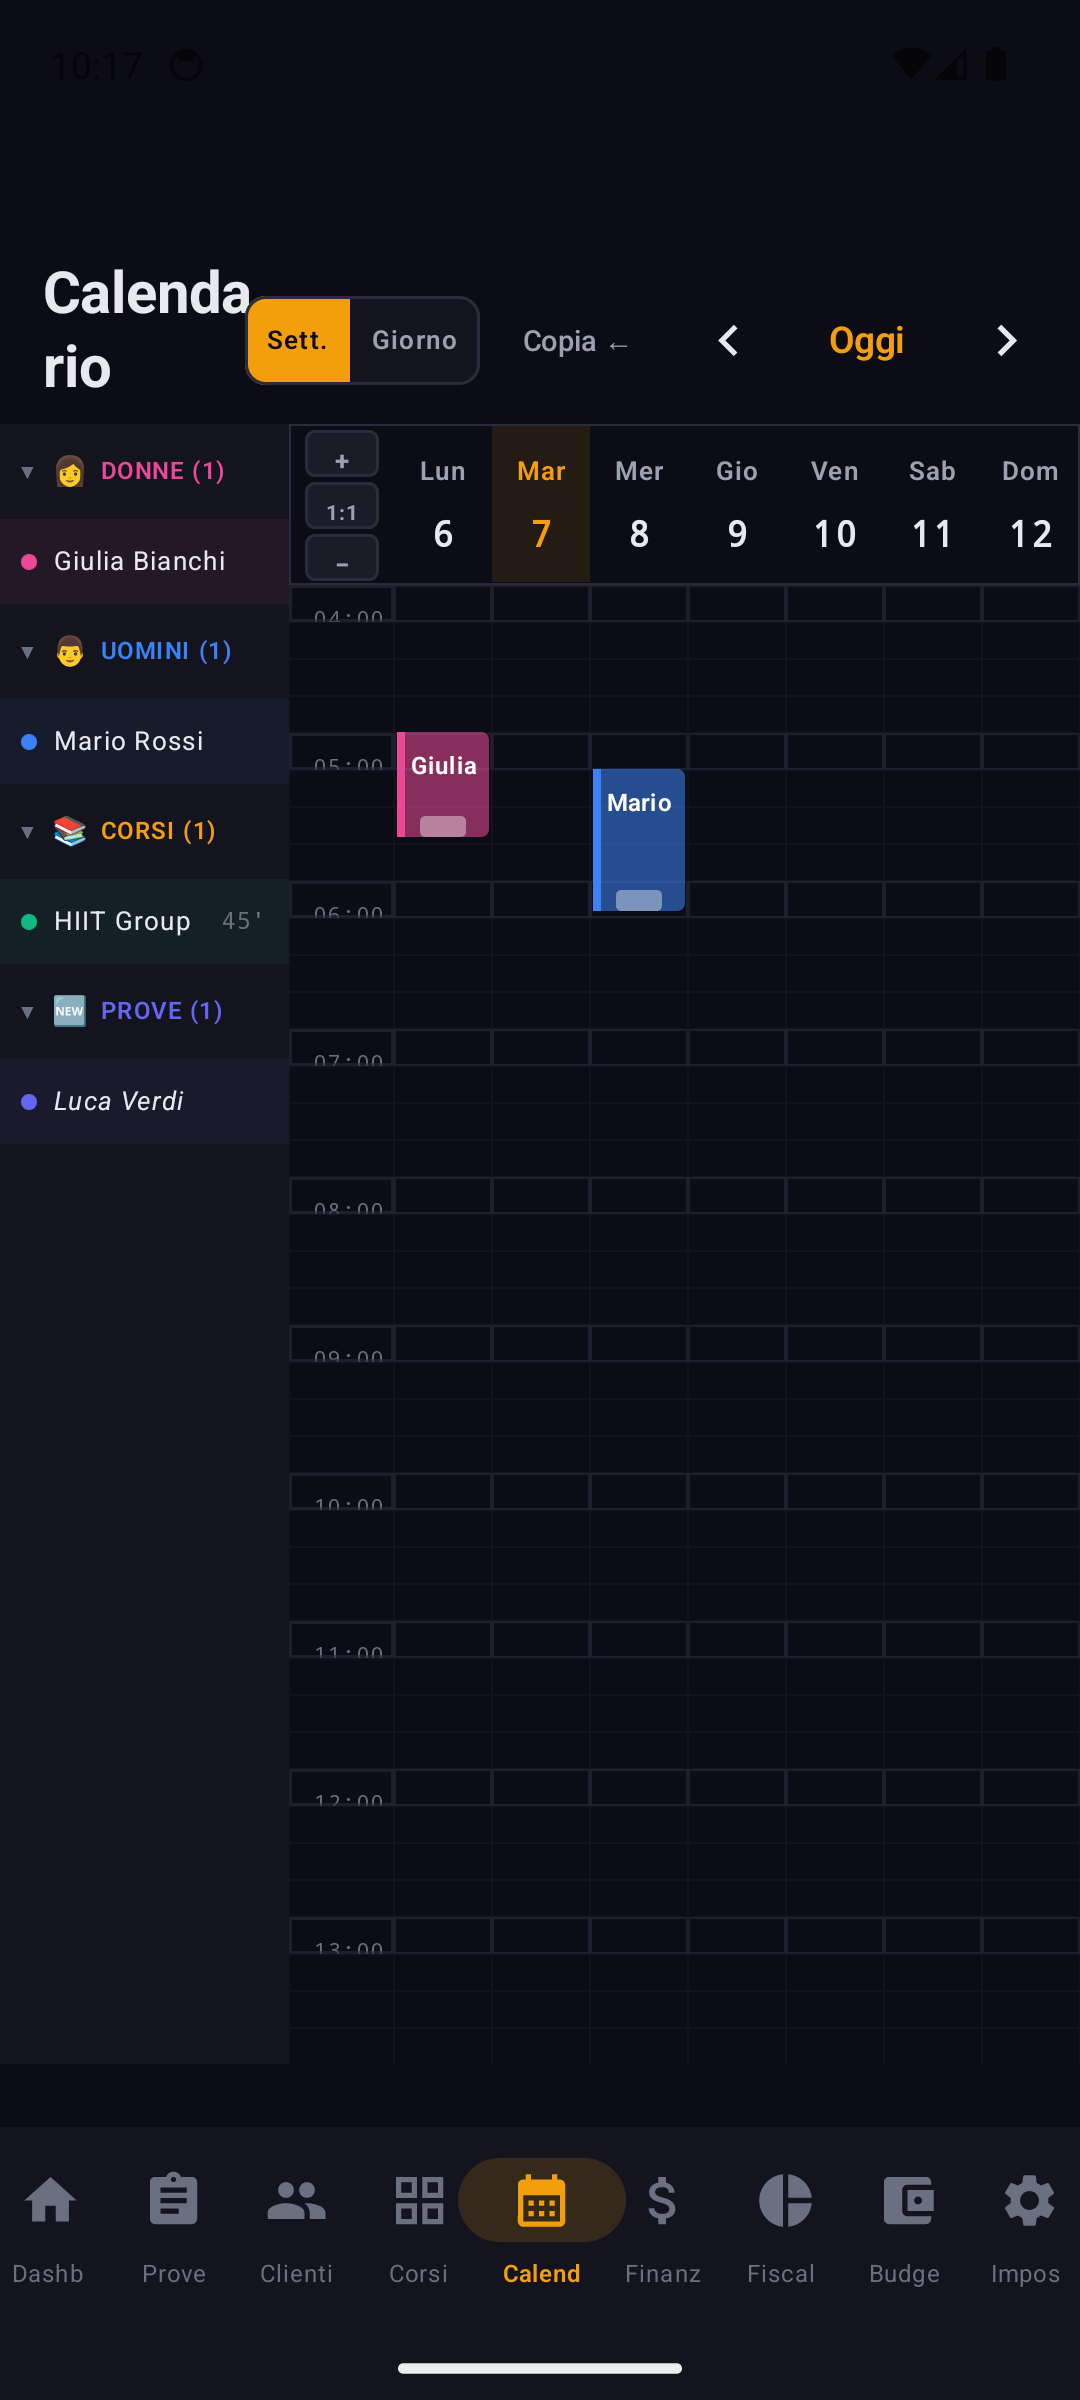The height and width of the screenshot is (2400, 1080).
Task: Select Ven 10 day header
Action: [x=835, y=504]
